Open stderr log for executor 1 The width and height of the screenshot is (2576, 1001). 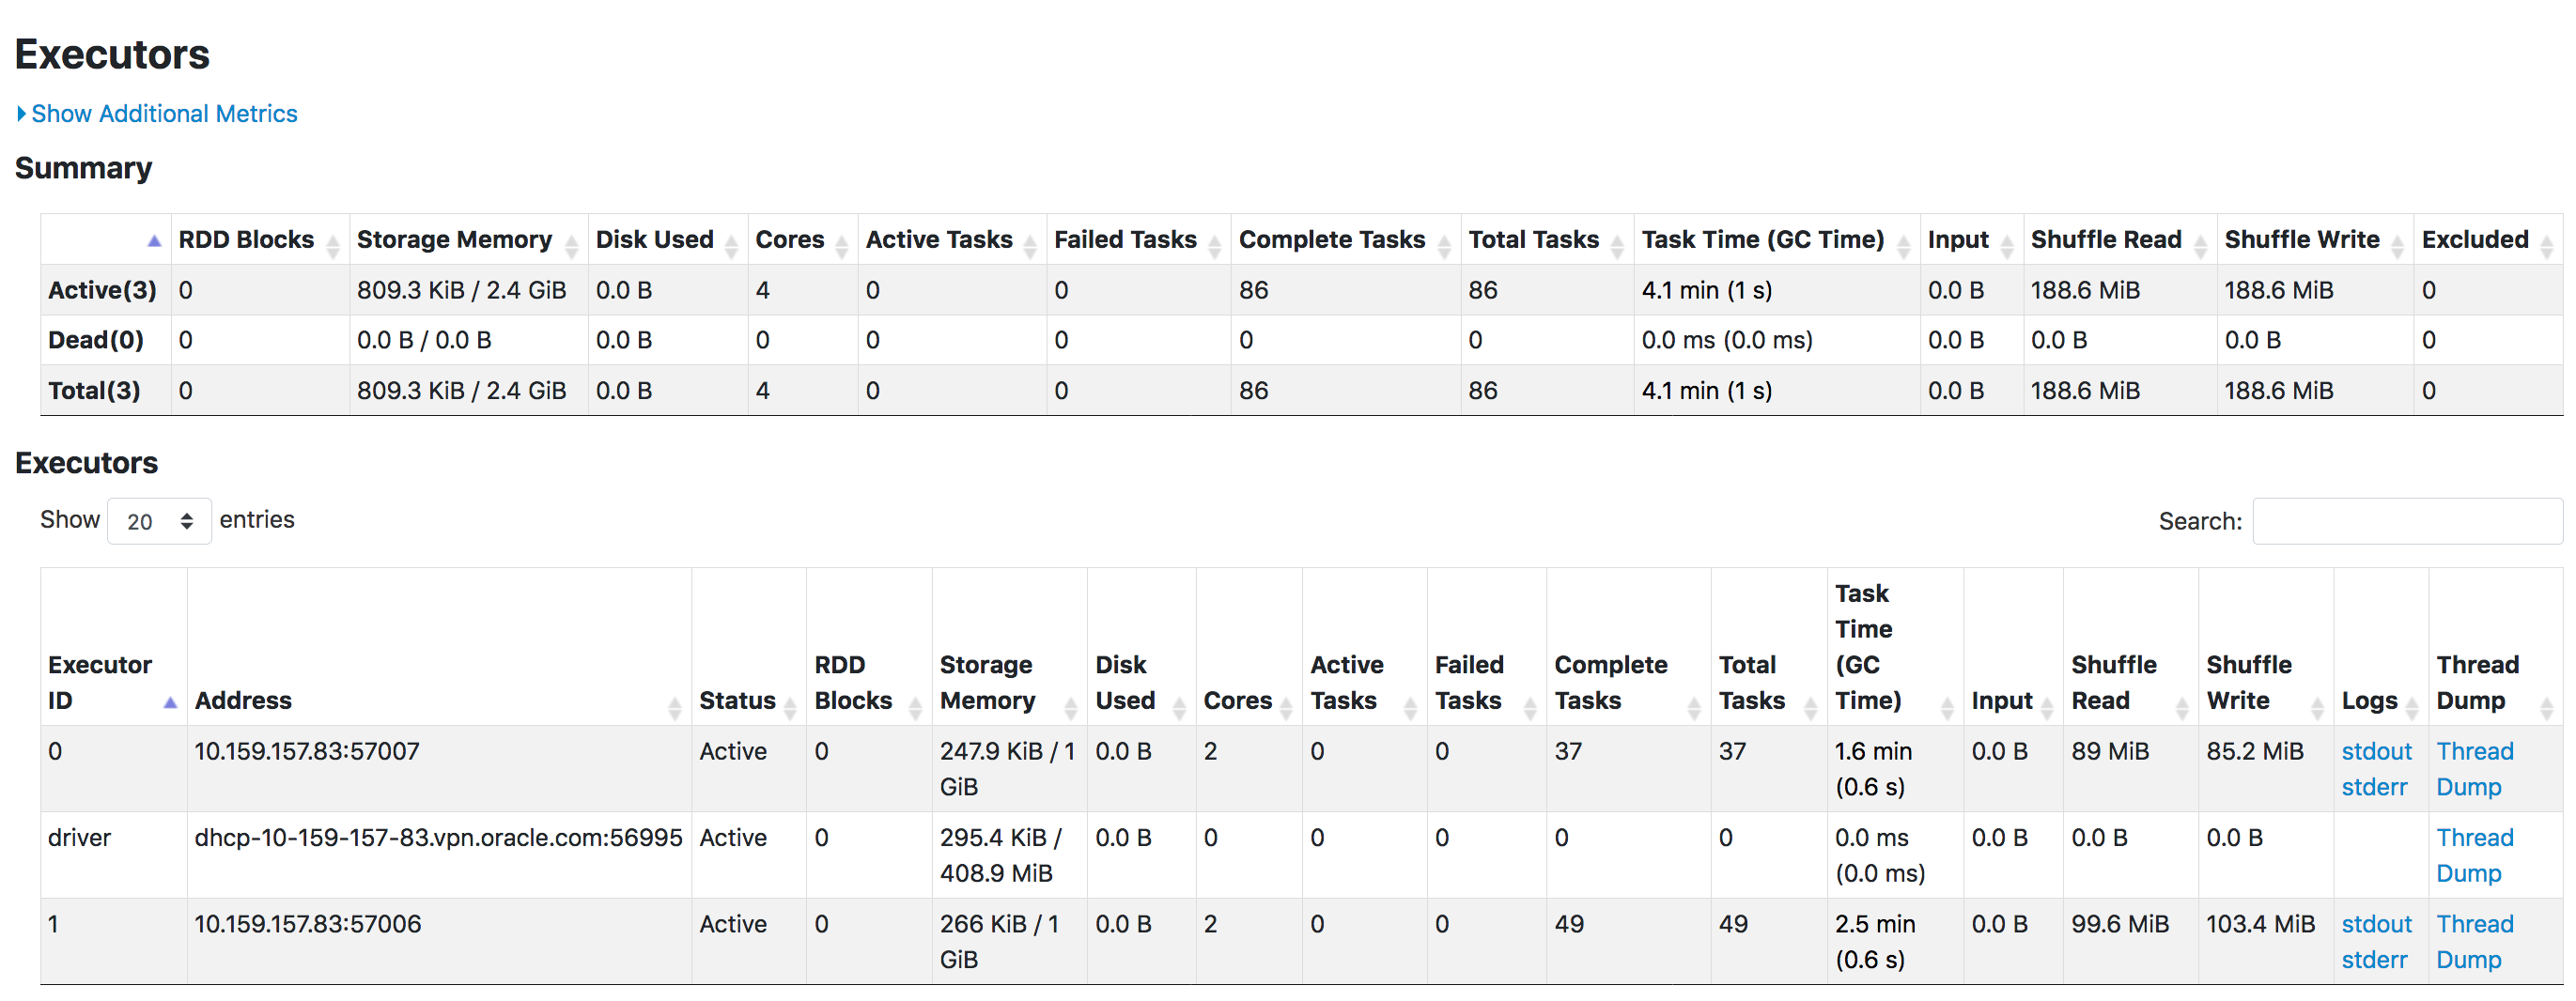[2374, 961]
